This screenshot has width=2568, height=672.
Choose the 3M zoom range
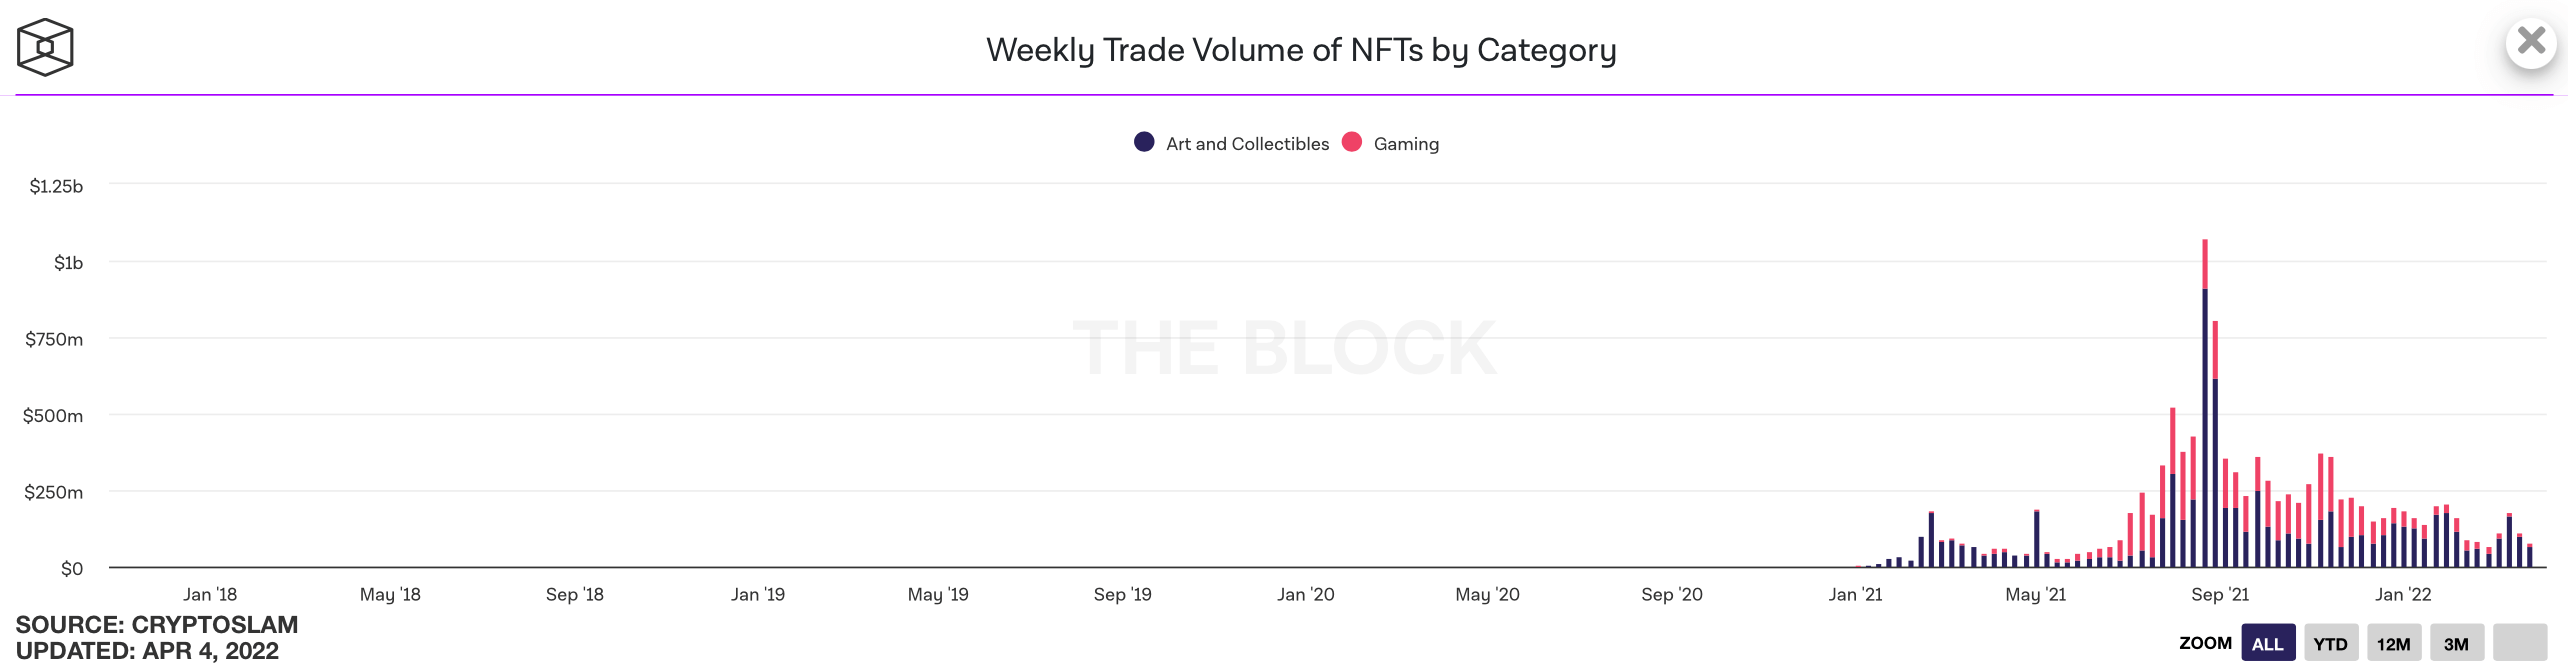pyautogui.click(x=2456, y=644)
